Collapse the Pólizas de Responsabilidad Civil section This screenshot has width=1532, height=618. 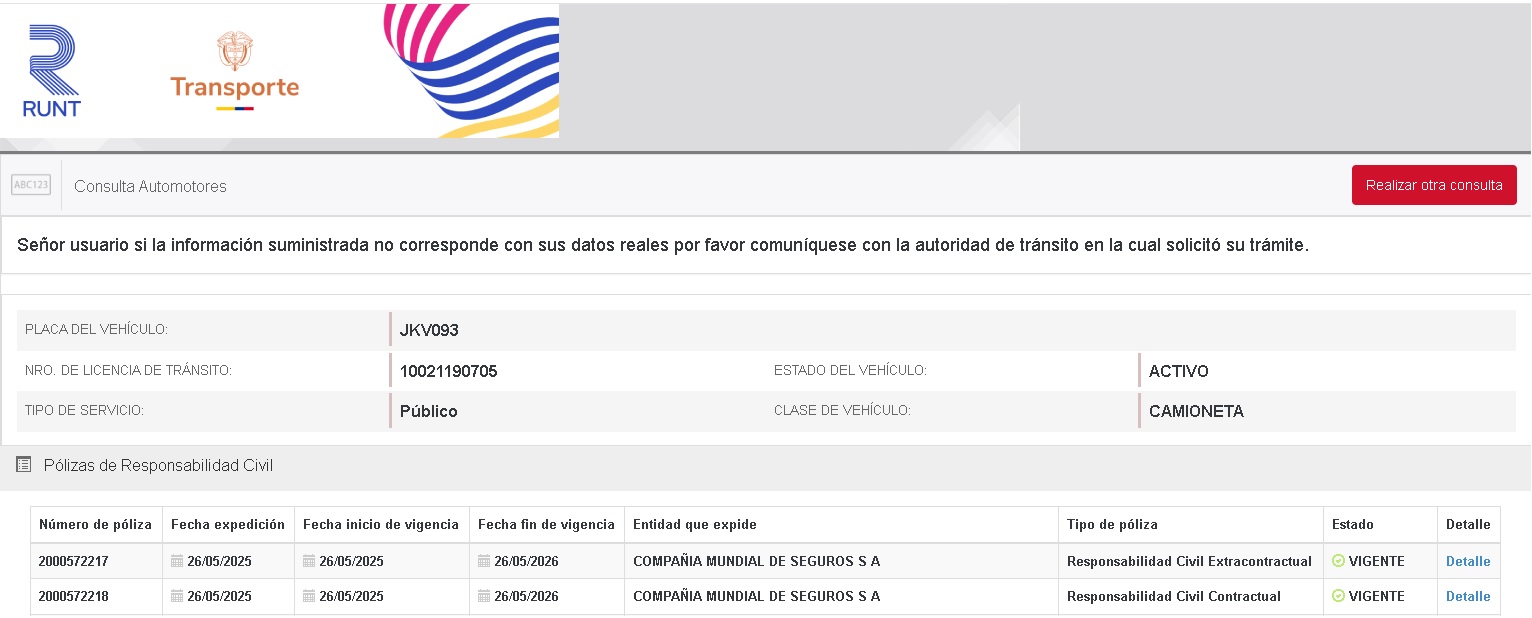coord(158,465)
